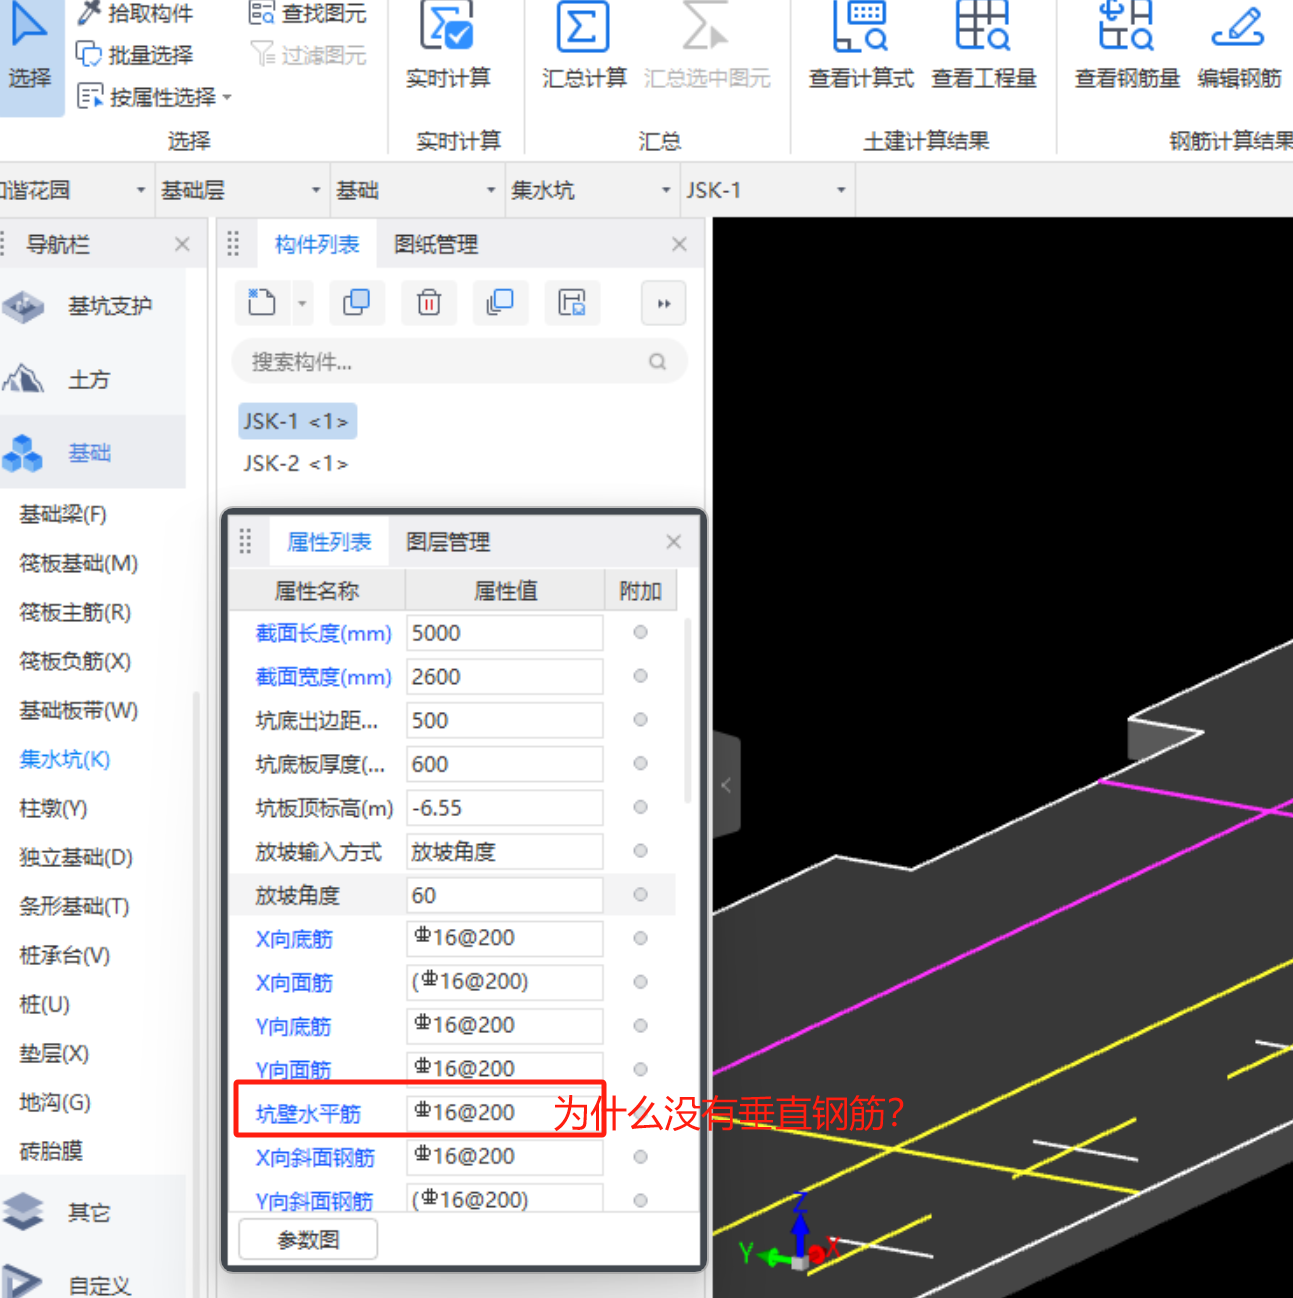Toggle 附加 radio for X向面筋 row
1293x1298 pixels.
coord(641,982)
